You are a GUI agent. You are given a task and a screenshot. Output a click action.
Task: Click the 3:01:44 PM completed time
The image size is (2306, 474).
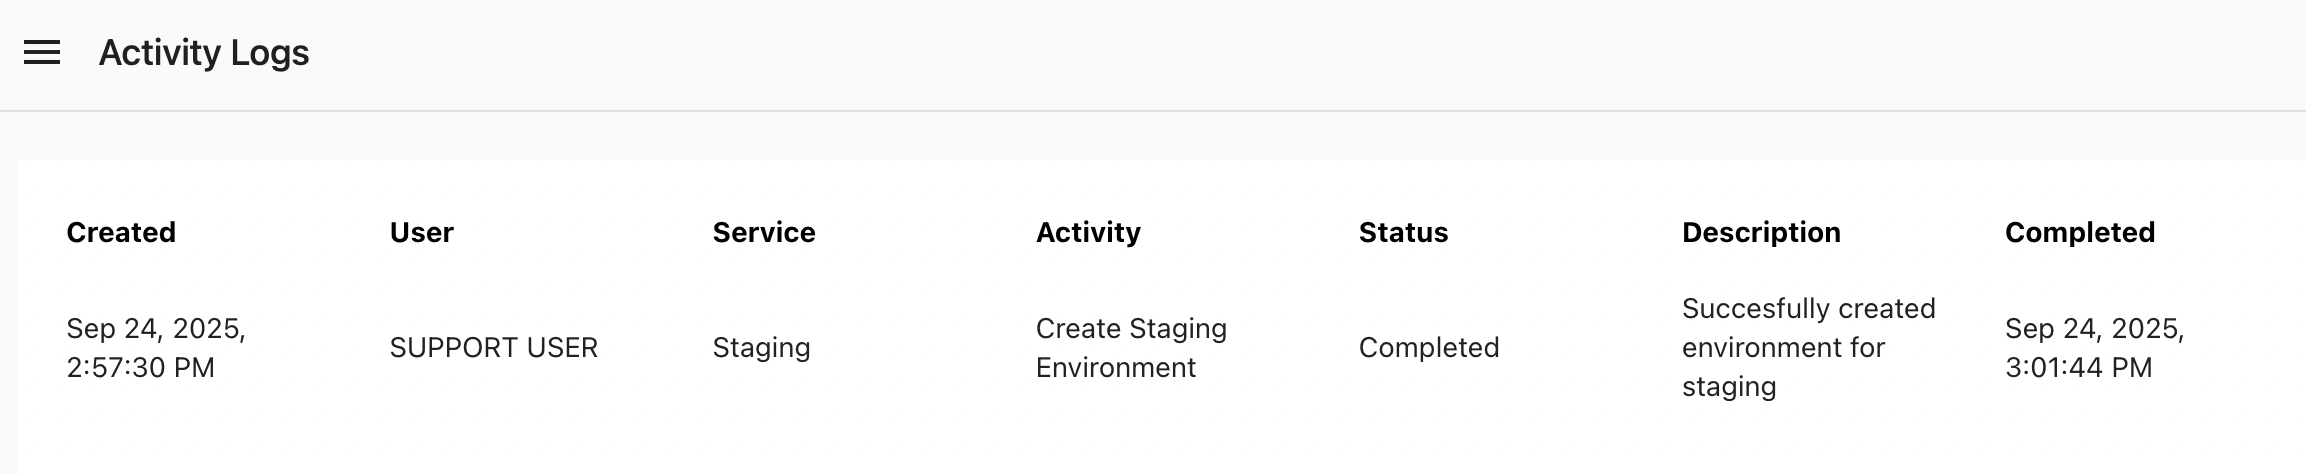[2078, 367]
